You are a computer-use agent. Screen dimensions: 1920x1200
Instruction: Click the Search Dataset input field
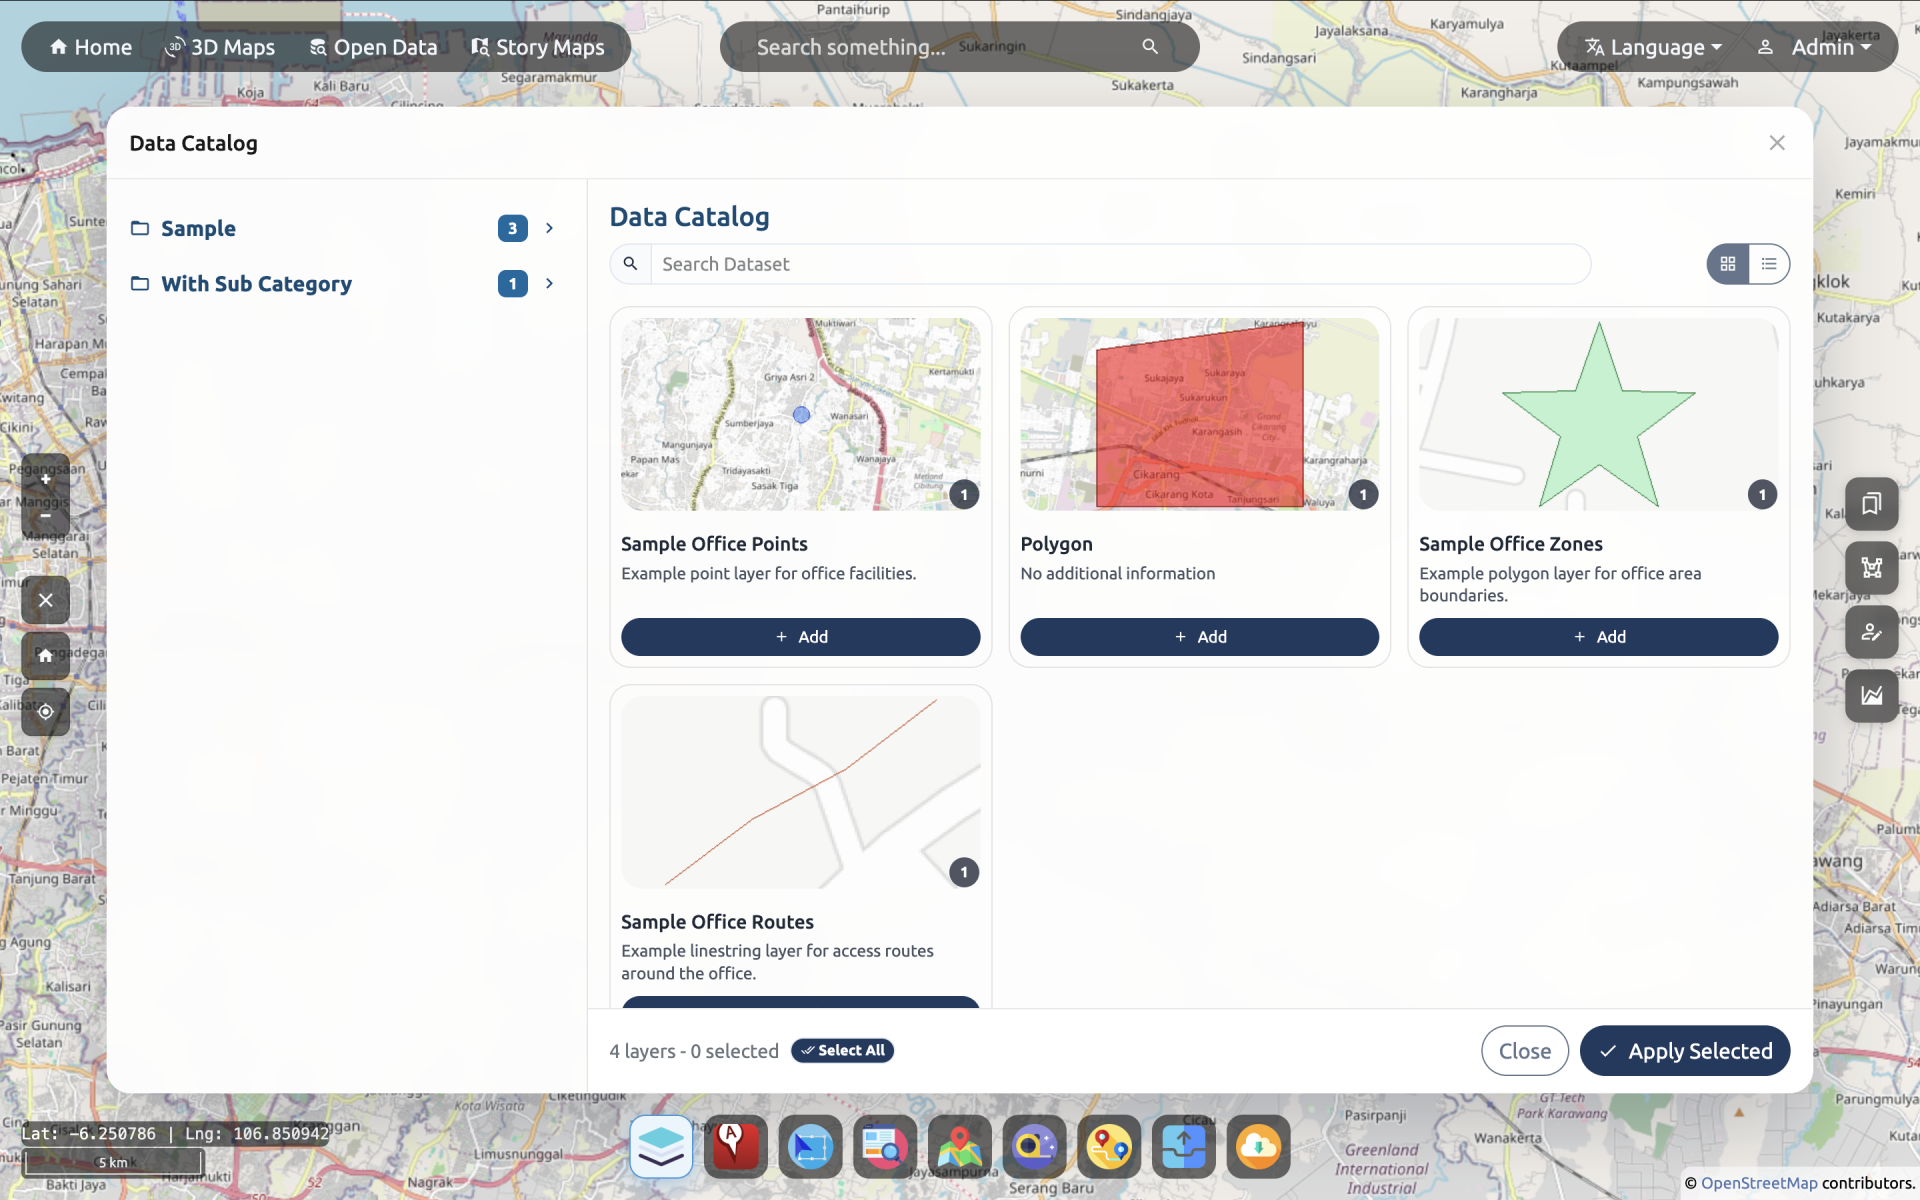click(x=1120, y=264)
